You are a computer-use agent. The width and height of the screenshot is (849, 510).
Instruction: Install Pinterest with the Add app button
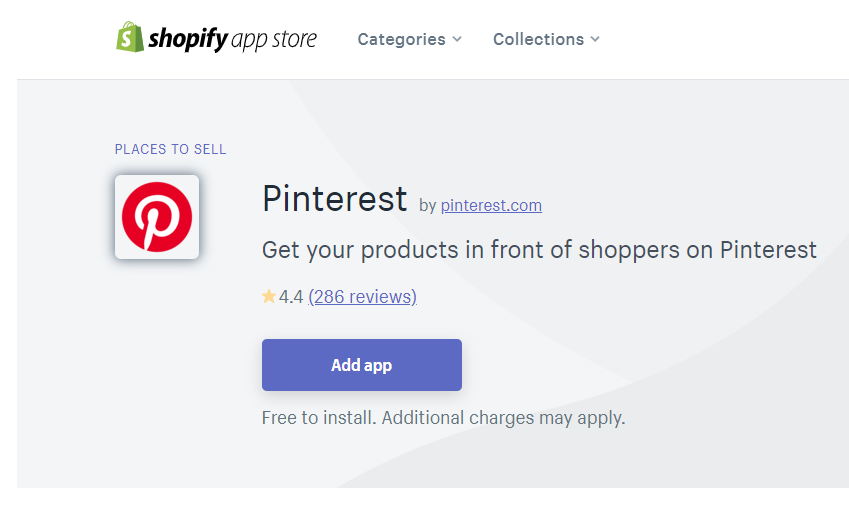(x=362, y=365)
